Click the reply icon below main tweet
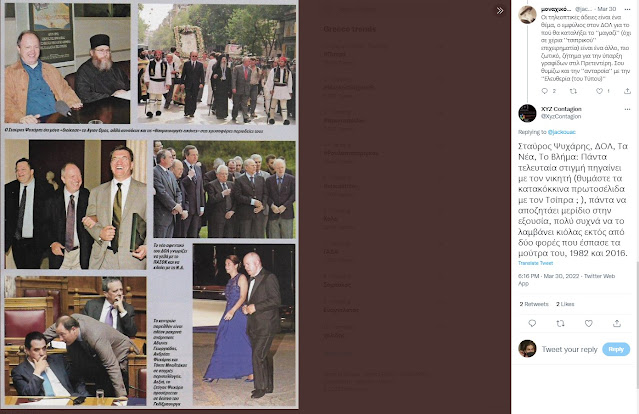 coord(532,323)
